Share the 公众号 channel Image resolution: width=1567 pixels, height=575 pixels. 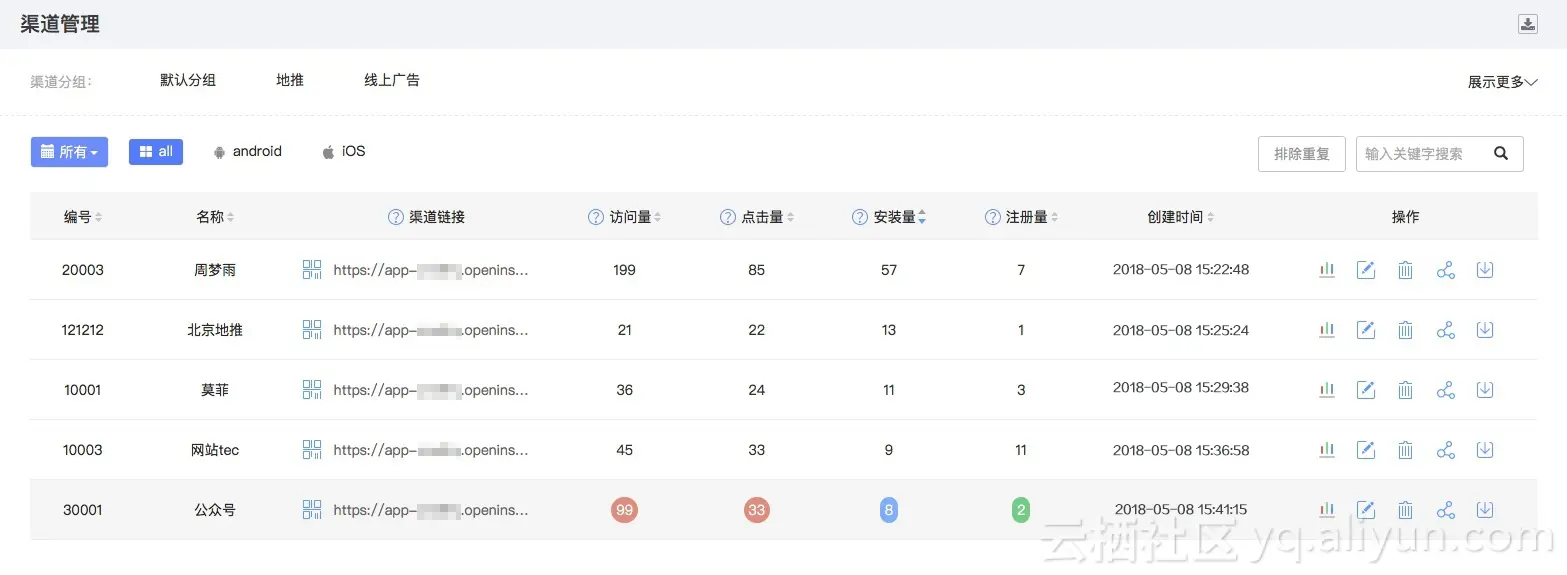[x=1445, y=510]
